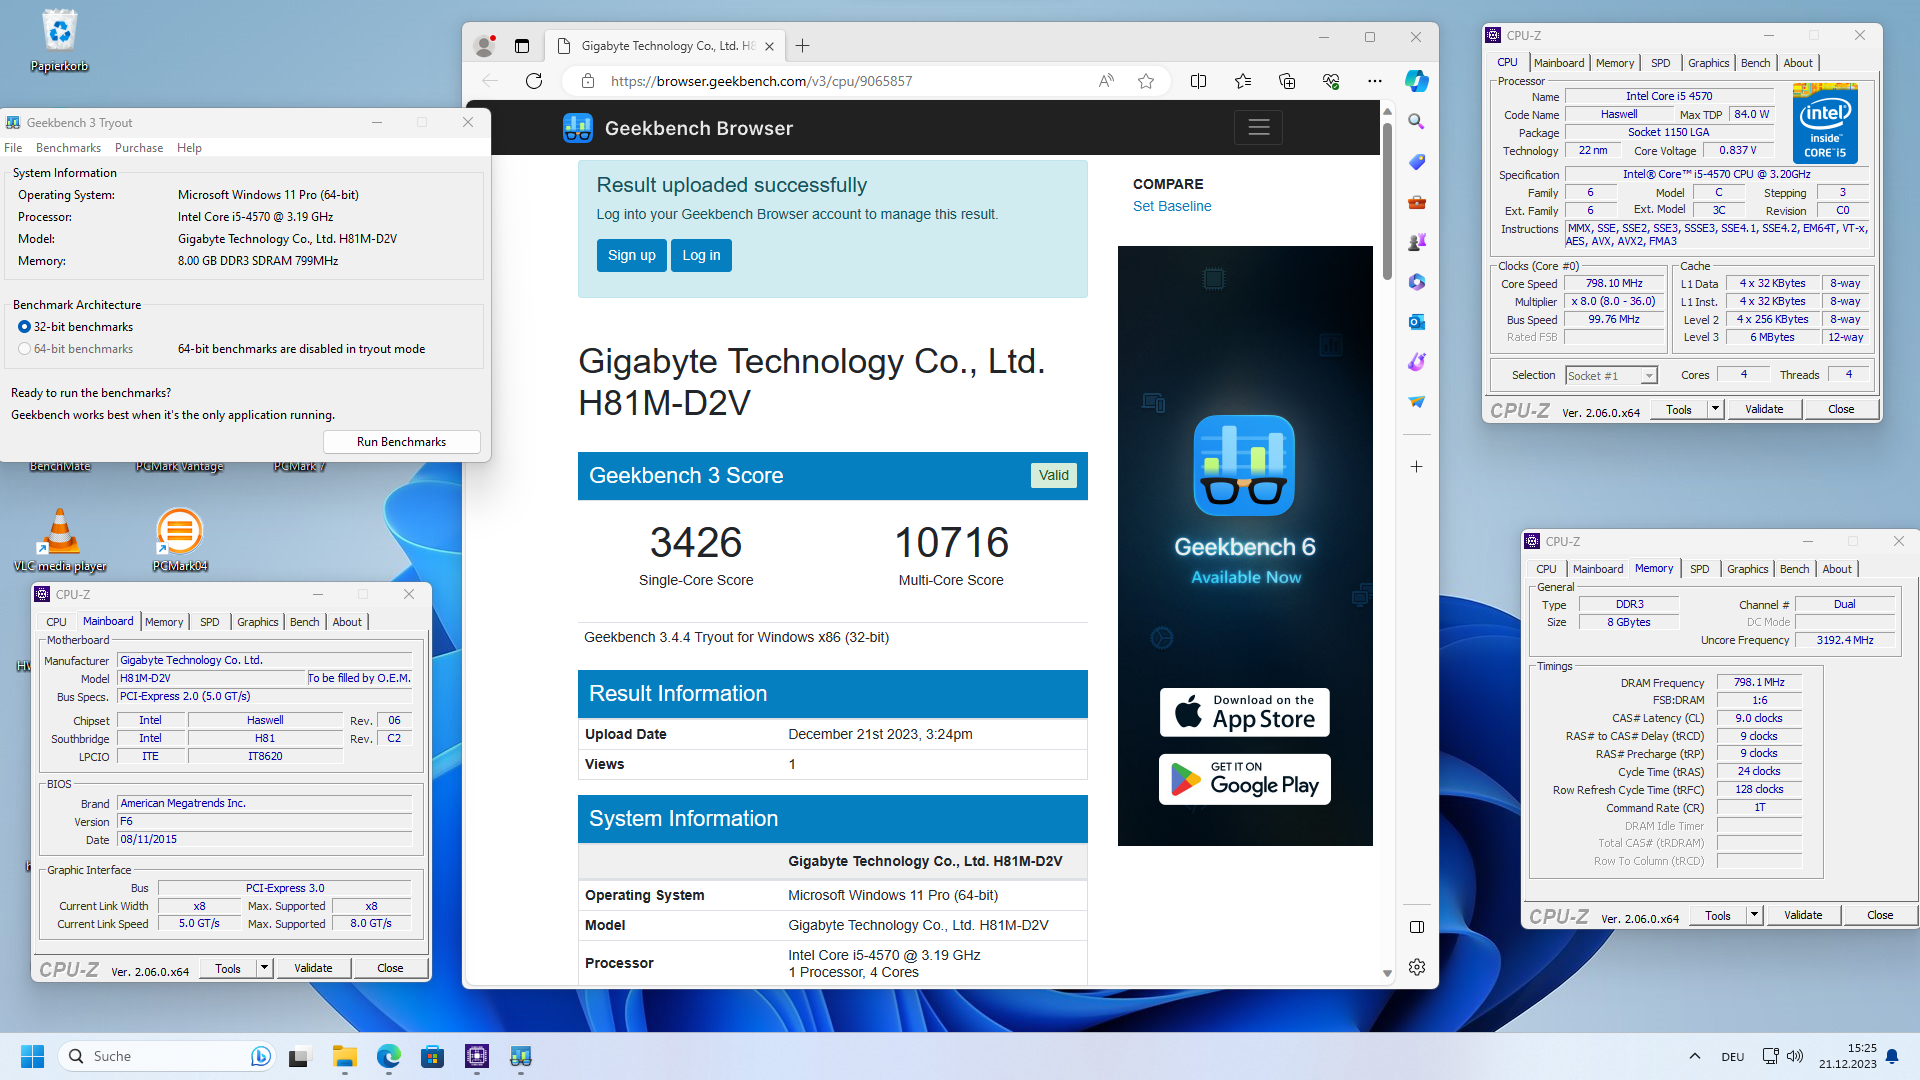
Task: Open Edge sidebar shopping tag icon
Action: [x=1416, y=162]
